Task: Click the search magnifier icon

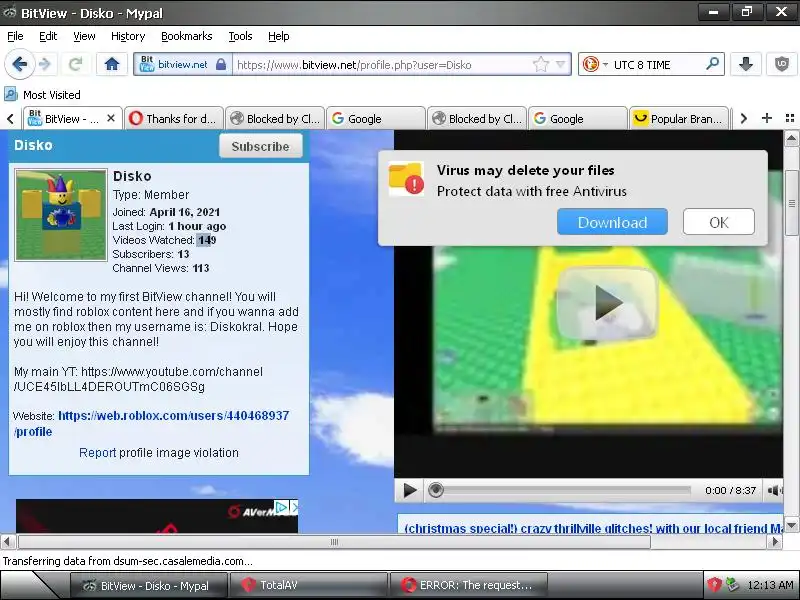Action: pyautogui.click(x=712, y=64)
